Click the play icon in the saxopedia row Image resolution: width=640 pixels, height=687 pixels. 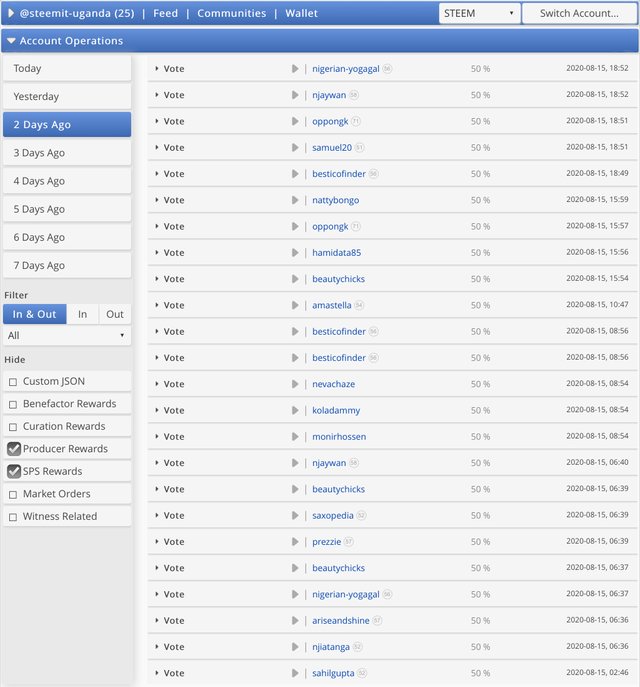[x=295, y=516]
